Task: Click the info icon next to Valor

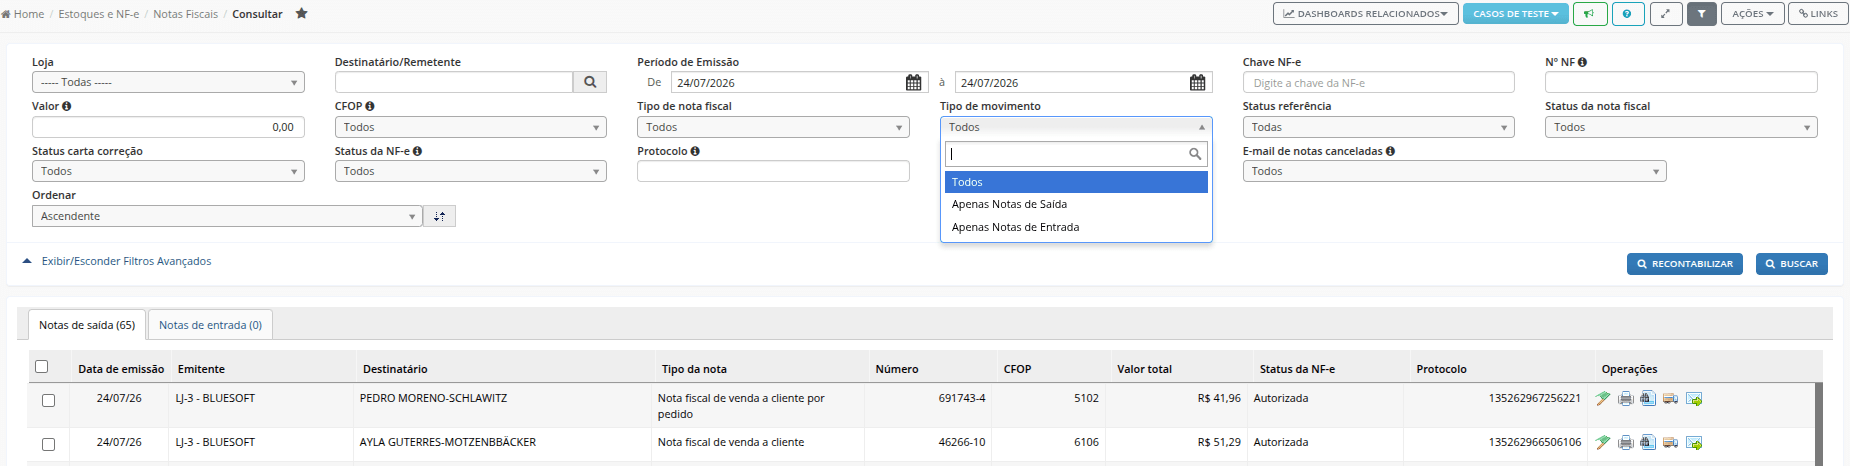Action: click(x=66, y=106)
